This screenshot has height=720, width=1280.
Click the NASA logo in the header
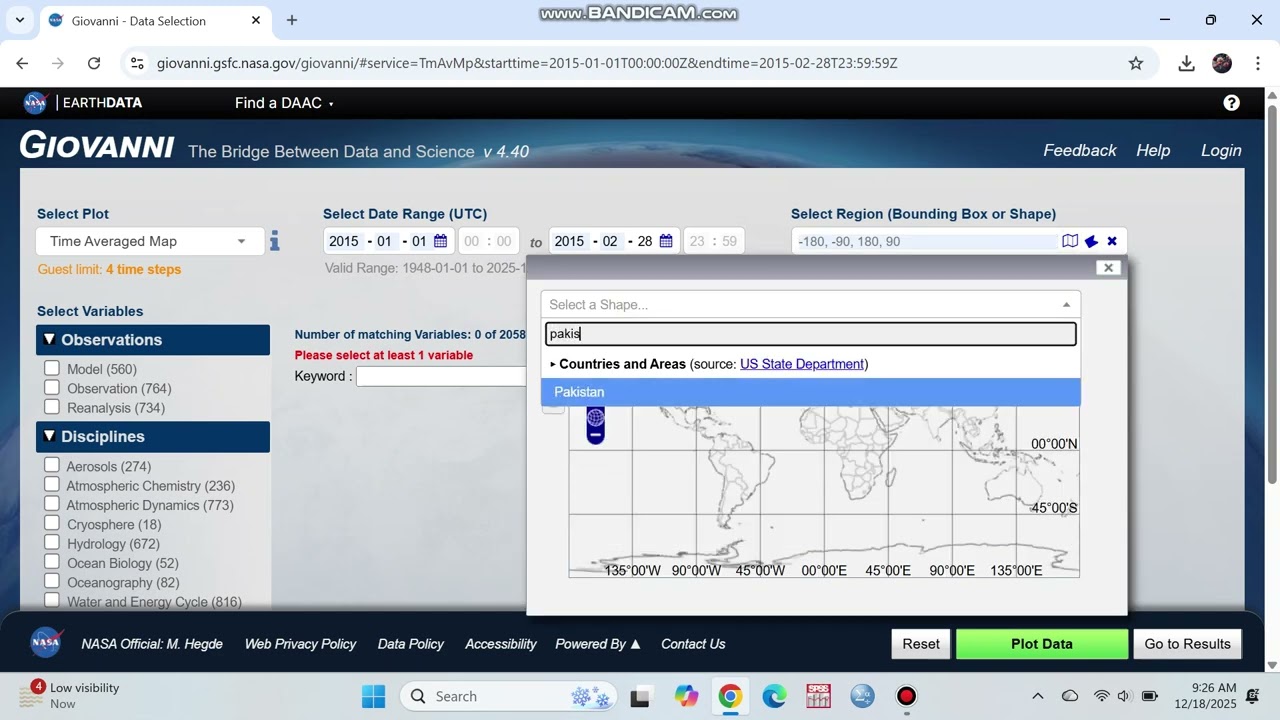pyautogui.click(x=35, y=103)
